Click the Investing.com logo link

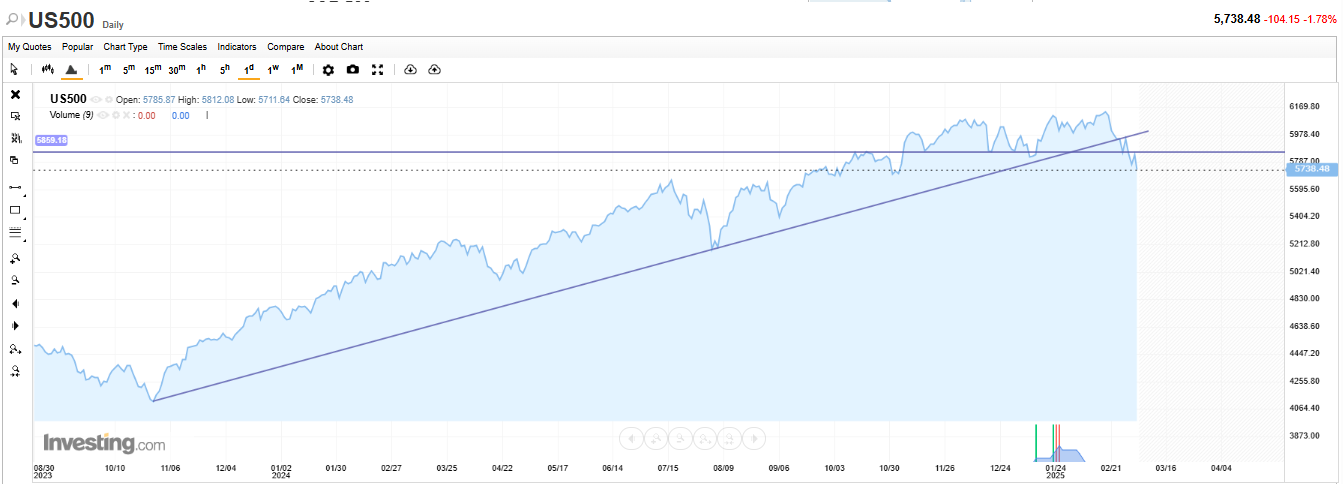104,443
